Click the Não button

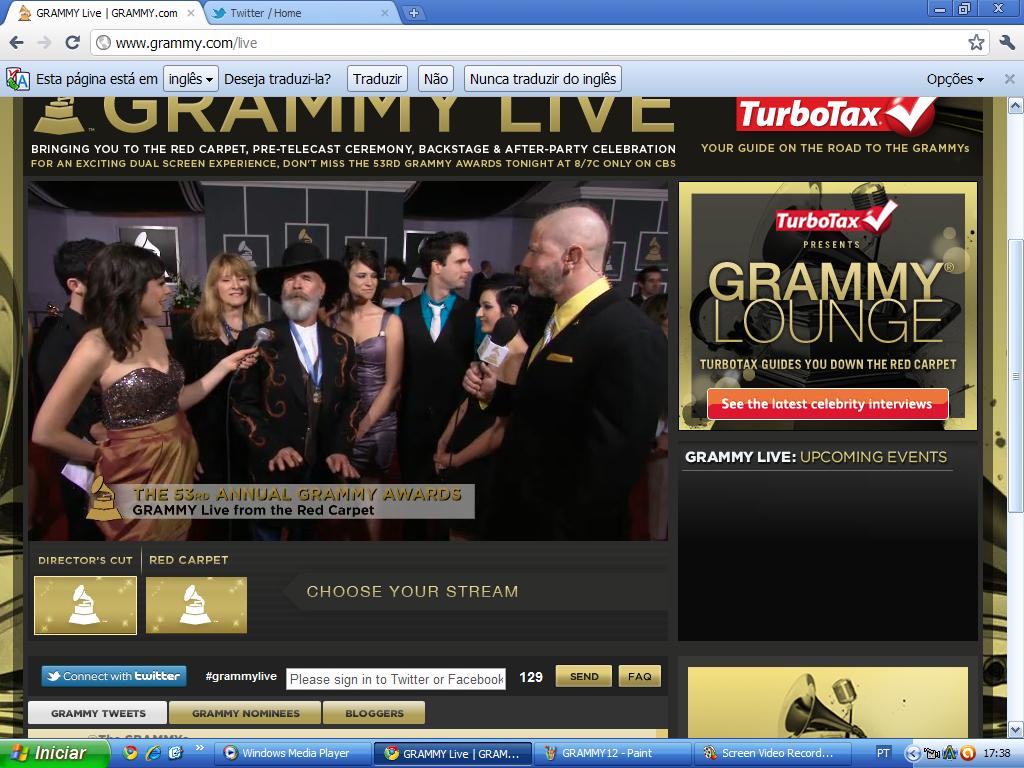(x=436, y=79)
